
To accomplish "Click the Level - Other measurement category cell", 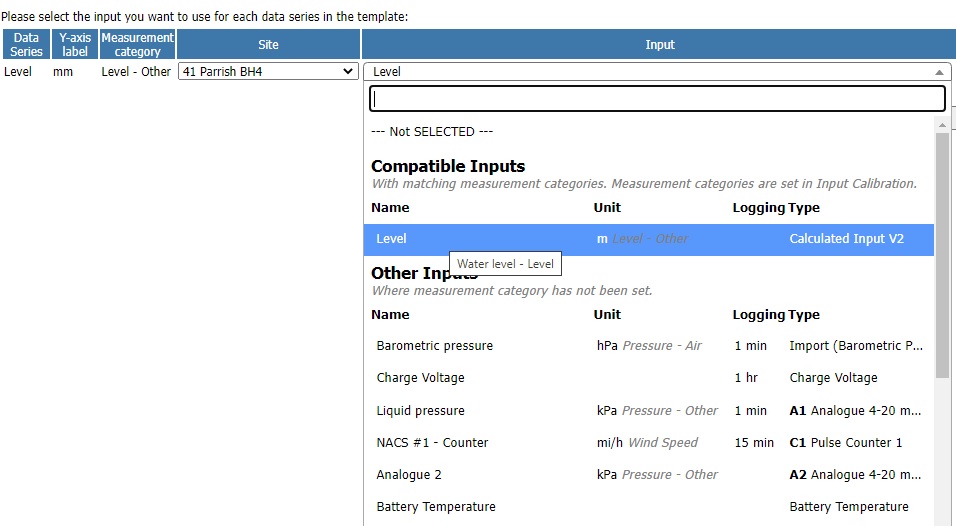I will (x=136, y=72).
